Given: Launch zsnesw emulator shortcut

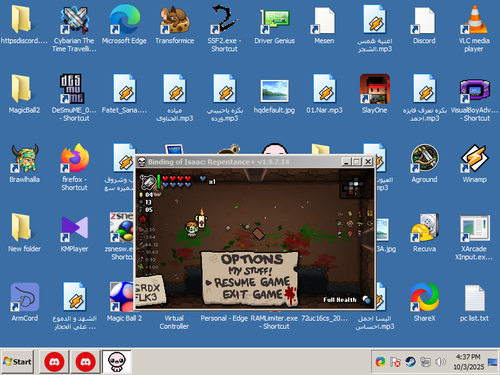Looking at the screenshot, I should pos(122,227).
